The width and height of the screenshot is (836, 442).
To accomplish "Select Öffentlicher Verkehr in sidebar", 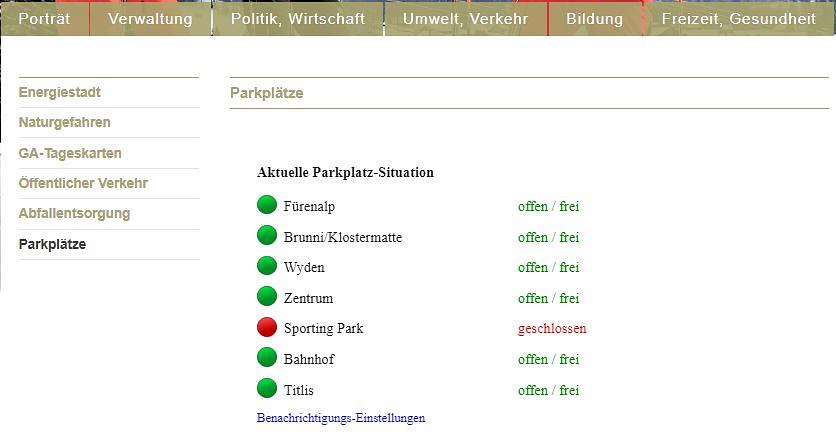I will point(83,183).
